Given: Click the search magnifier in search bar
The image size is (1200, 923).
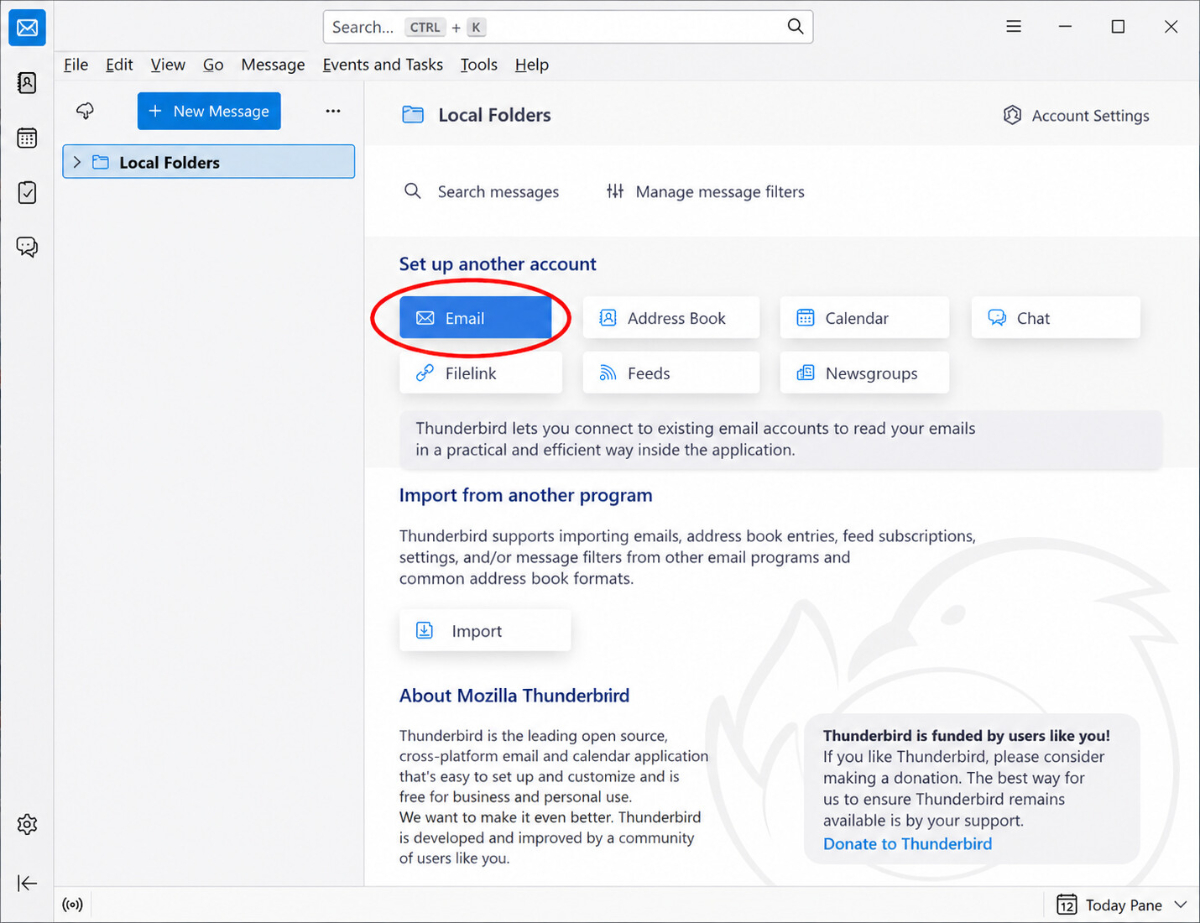Looking at the screenshot, I should click(795, 27).
